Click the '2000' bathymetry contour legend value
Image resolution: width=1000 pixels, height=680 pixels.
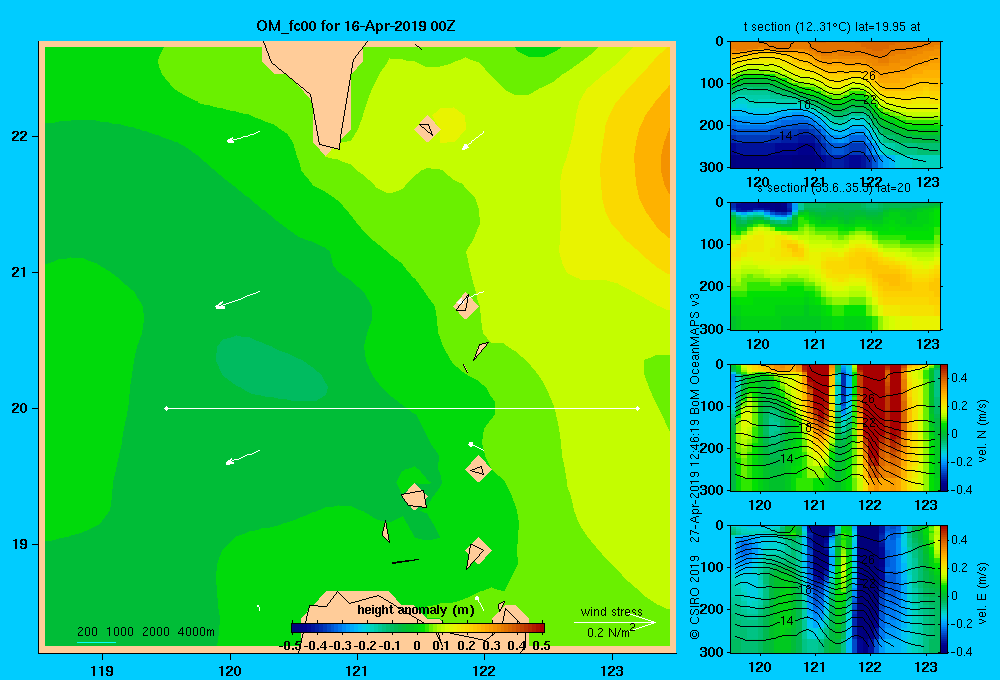click(156, 632)
